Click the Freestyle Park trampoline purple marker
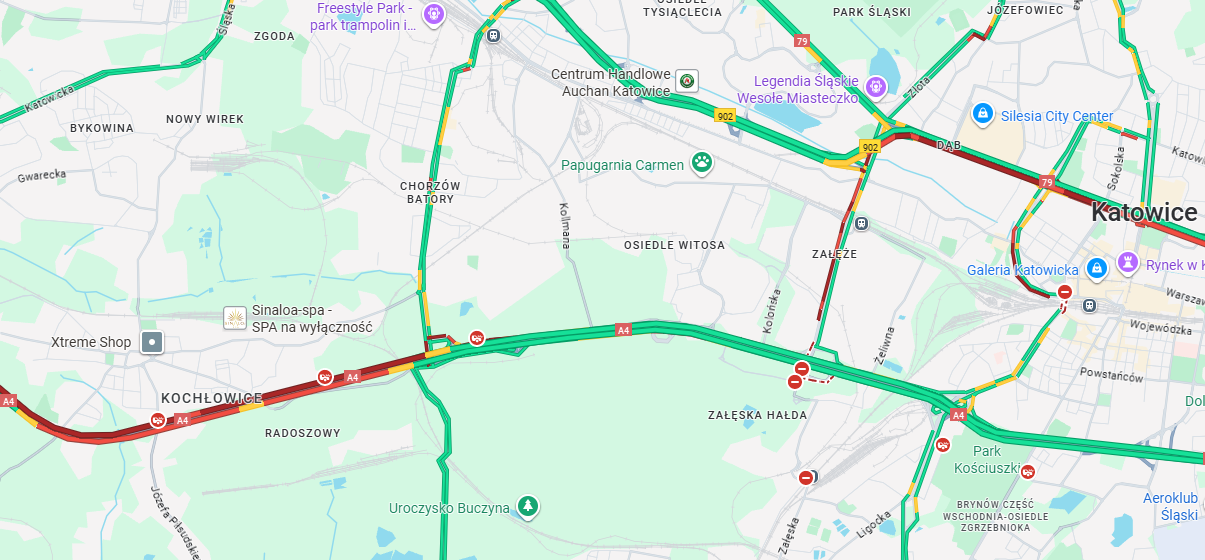 pos(433,14)
